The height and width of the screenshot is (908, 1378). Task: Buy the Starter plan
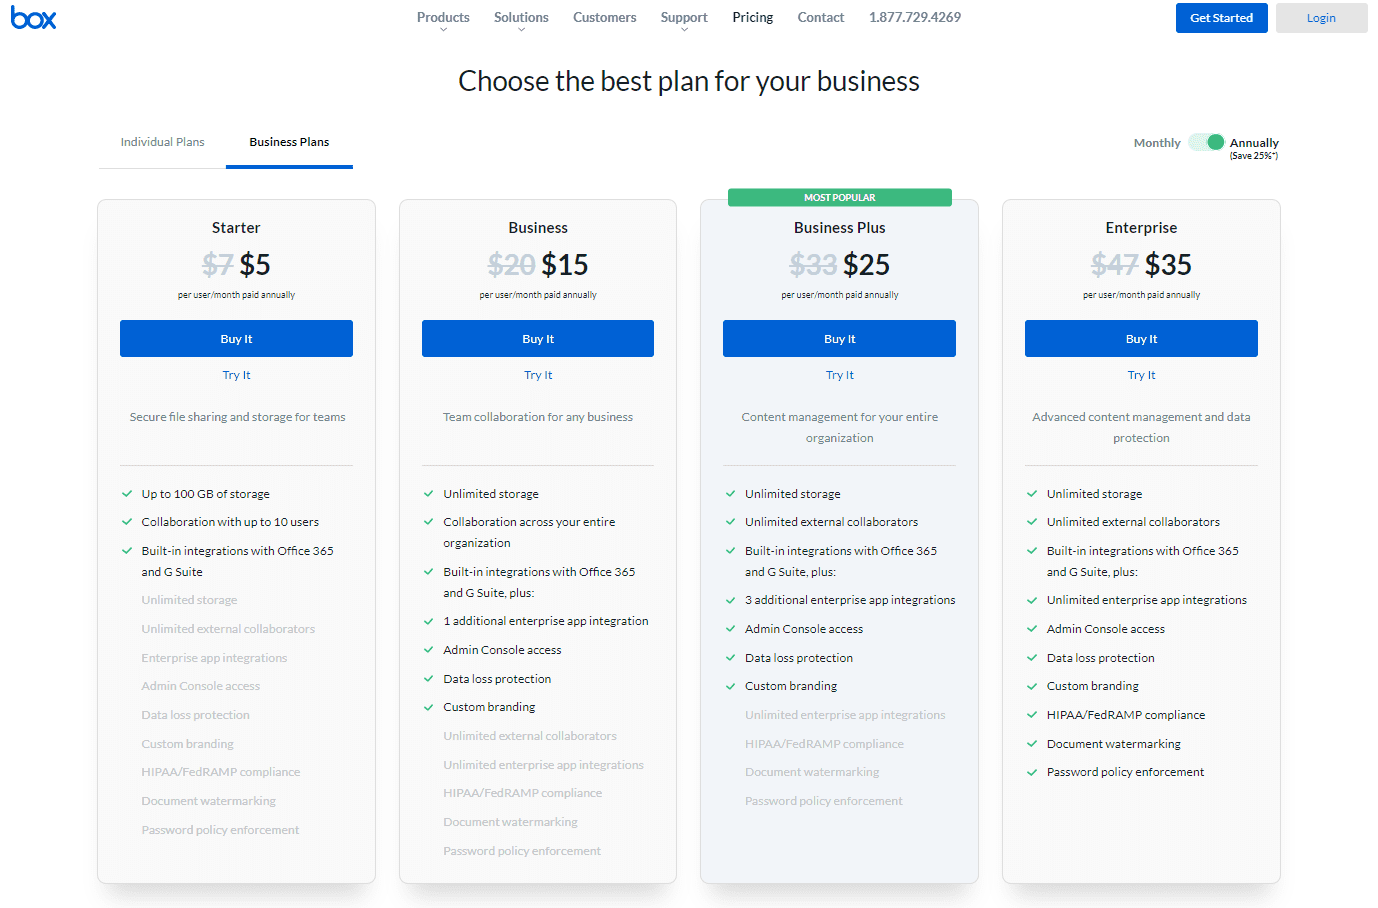point(236,338)
